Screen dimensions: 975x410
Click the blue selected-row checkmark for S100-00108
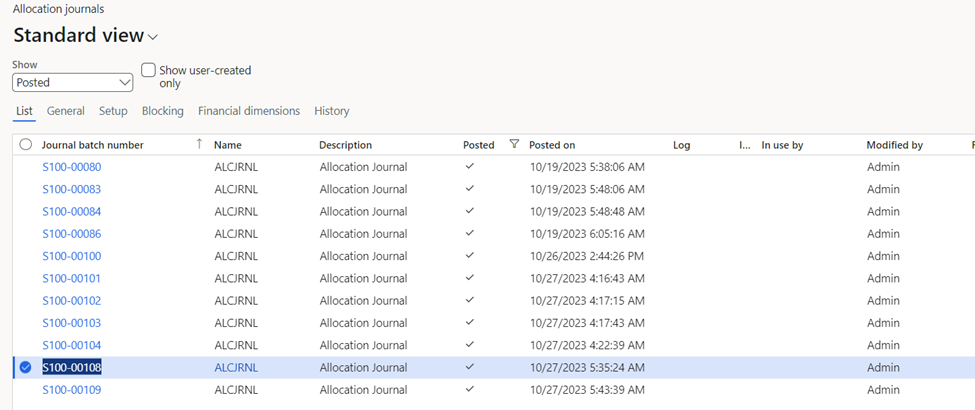(25, 368)
